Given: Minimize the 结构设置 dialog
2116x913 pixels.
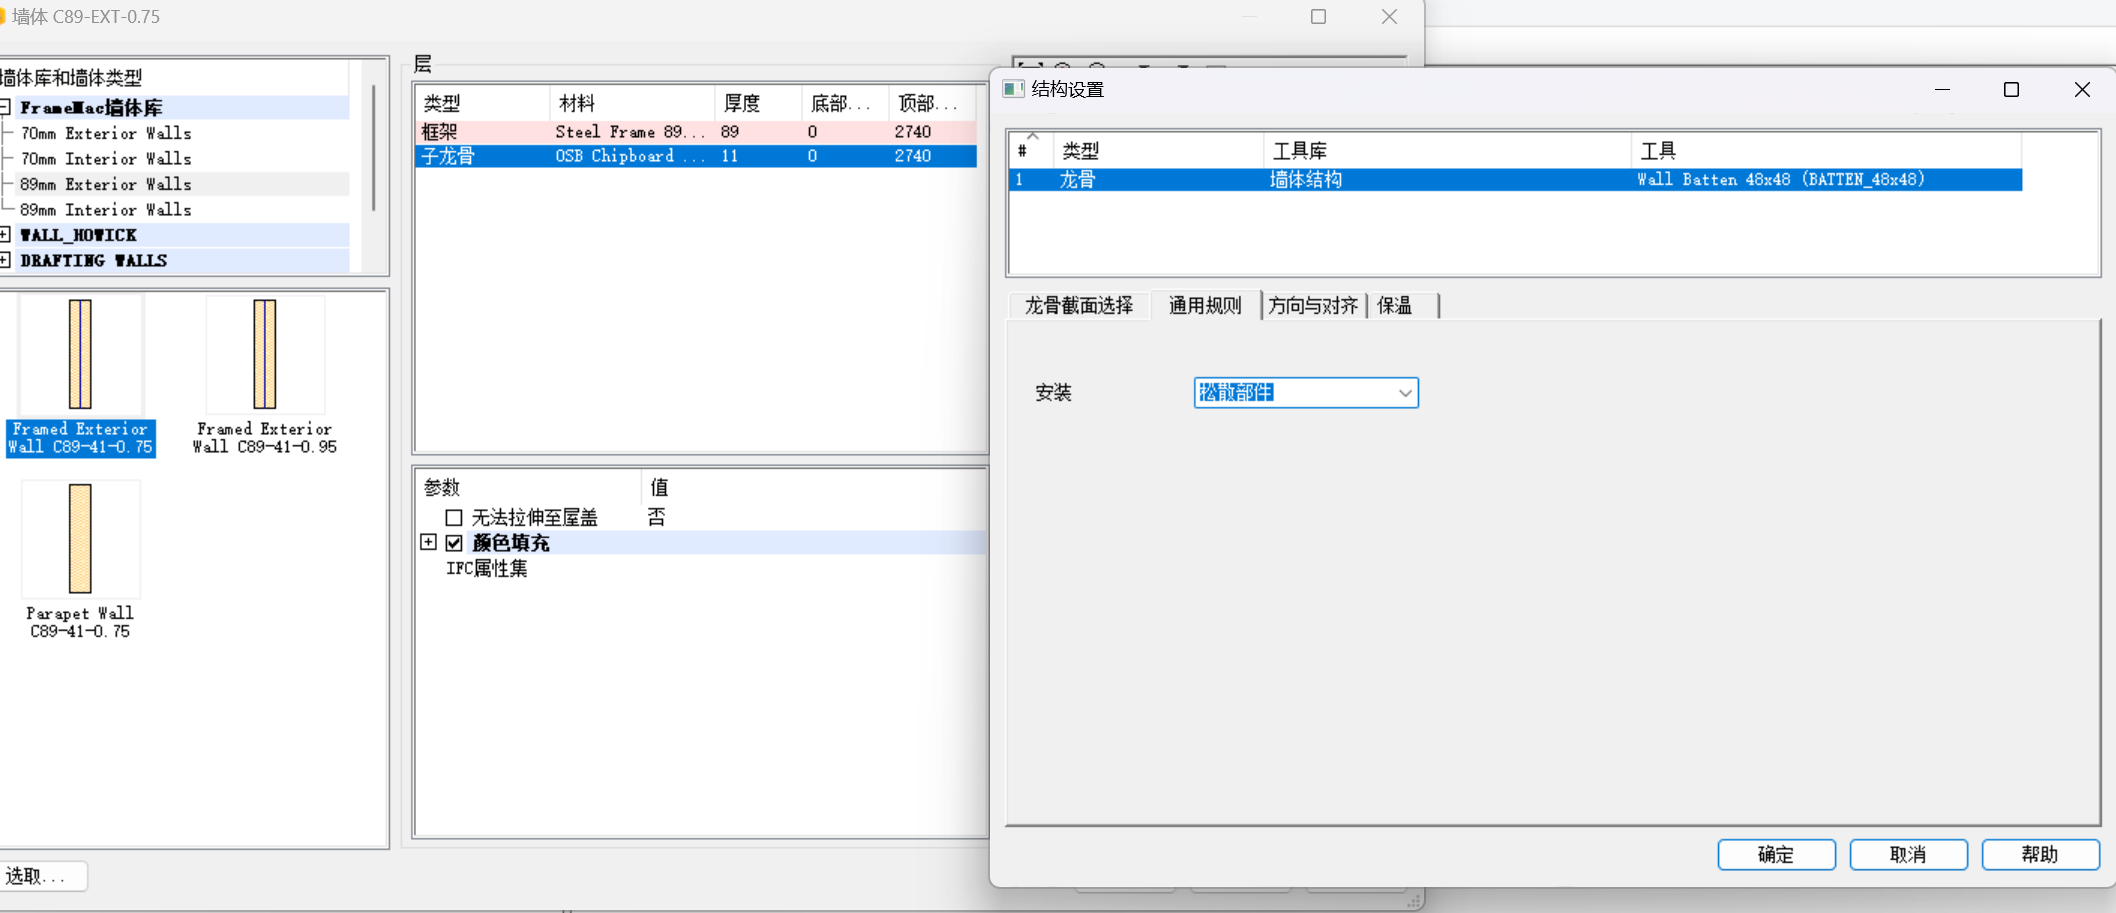Looking at the screenshot, I should click(x=1942, y=90).
